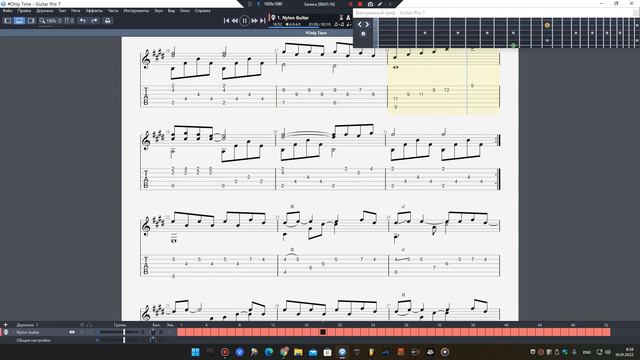
Task: Open the Звук menu
Action: pyautogui.click(x=158, y=11)
